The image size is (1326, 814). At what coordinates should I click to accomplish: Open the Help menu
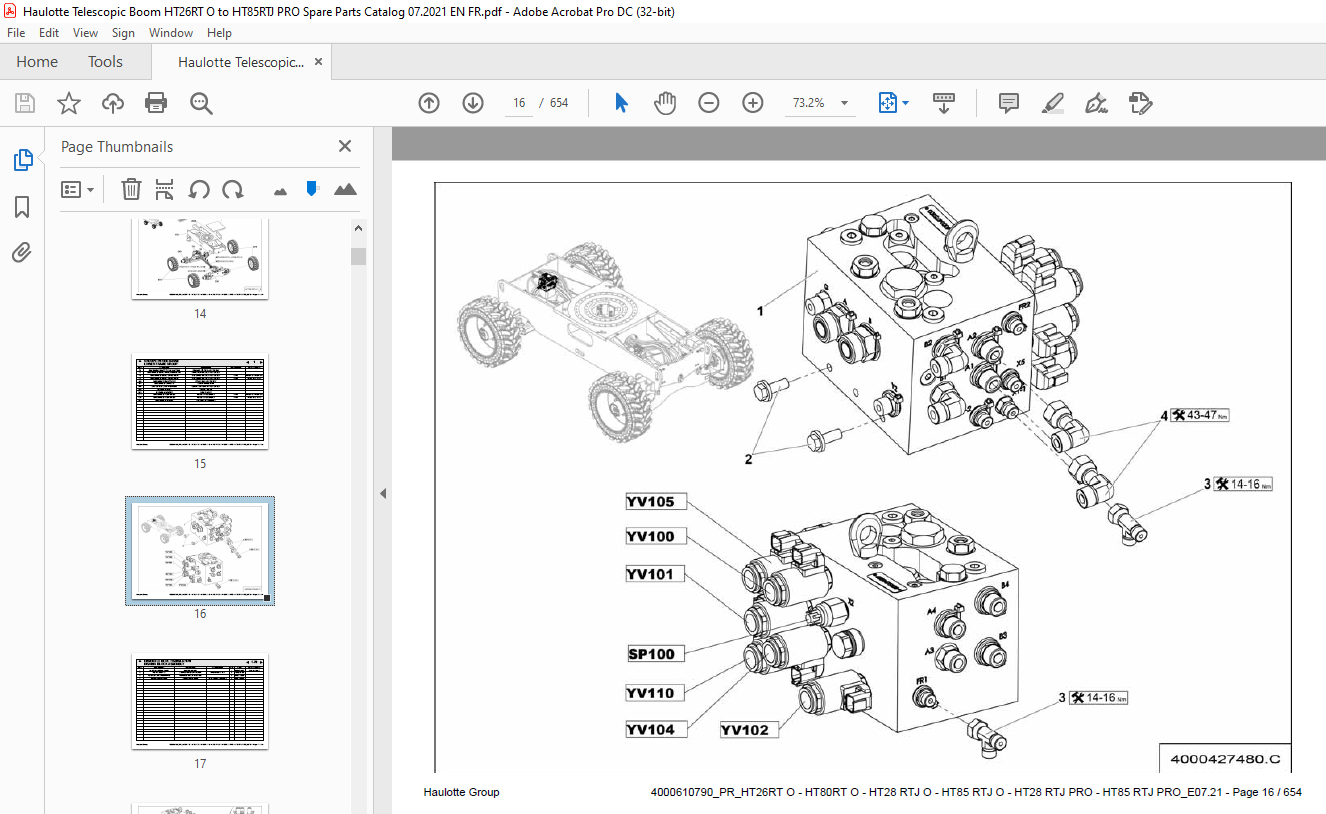tap(219, 33)
